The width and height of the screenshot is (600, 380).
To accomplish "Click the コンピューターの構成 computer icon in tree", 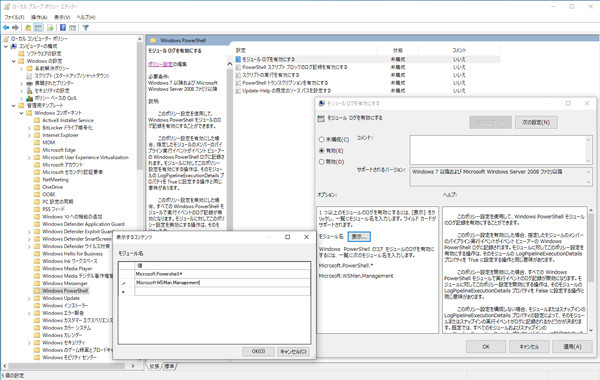I will (x=14, y=46).
